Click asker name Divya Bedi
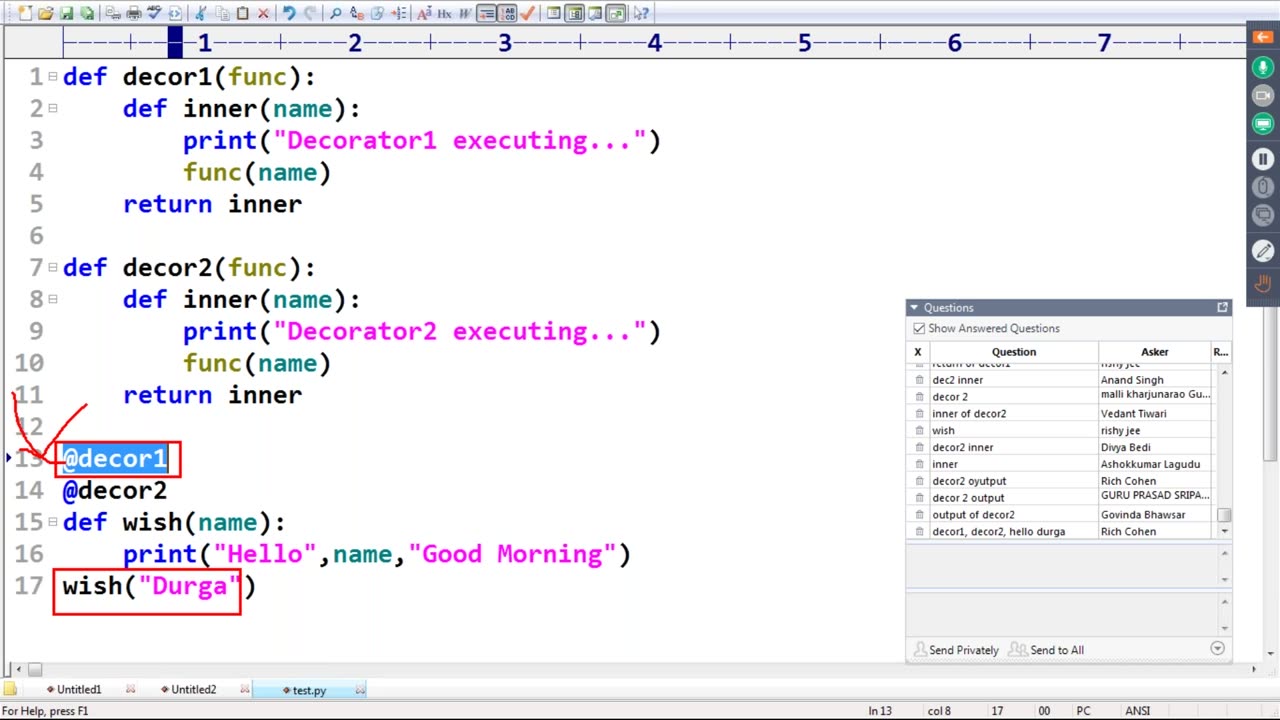 tap(1125, 448)
